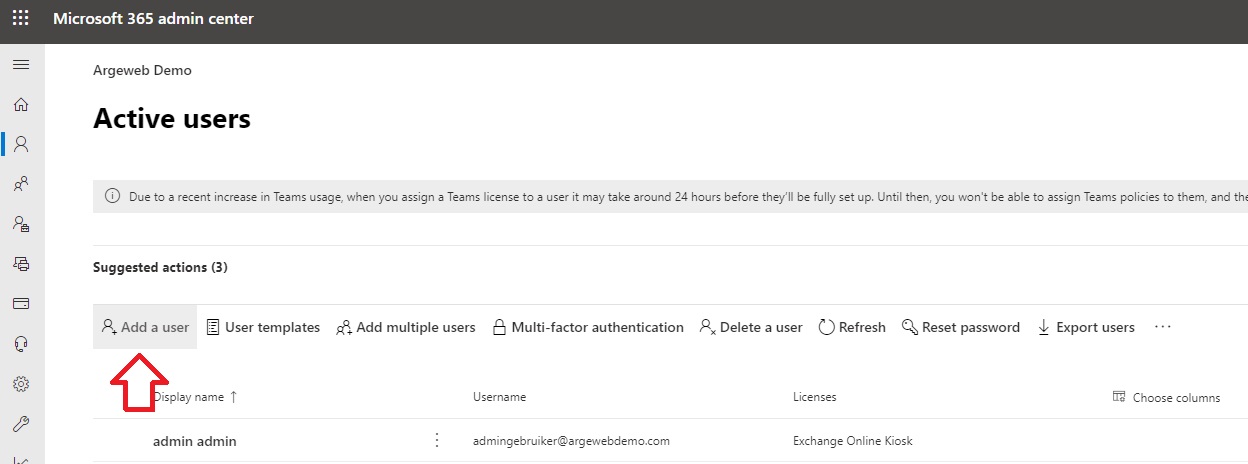Image resolution: width=1248 pixels, height=464 pixels.
Task: Click the Teams usage info icon
Action: [x=112, y=197]
